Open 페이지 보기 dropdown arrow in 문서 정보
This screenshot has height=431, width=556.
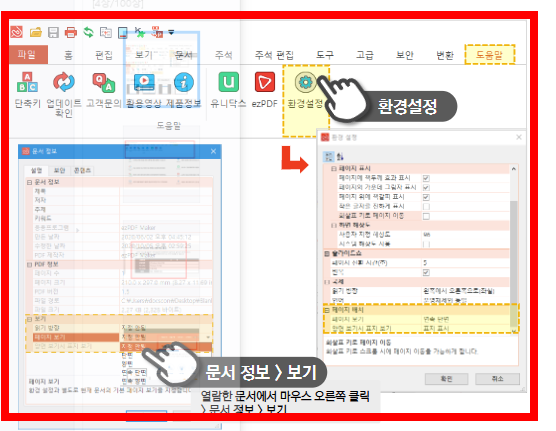click(208, 337)
